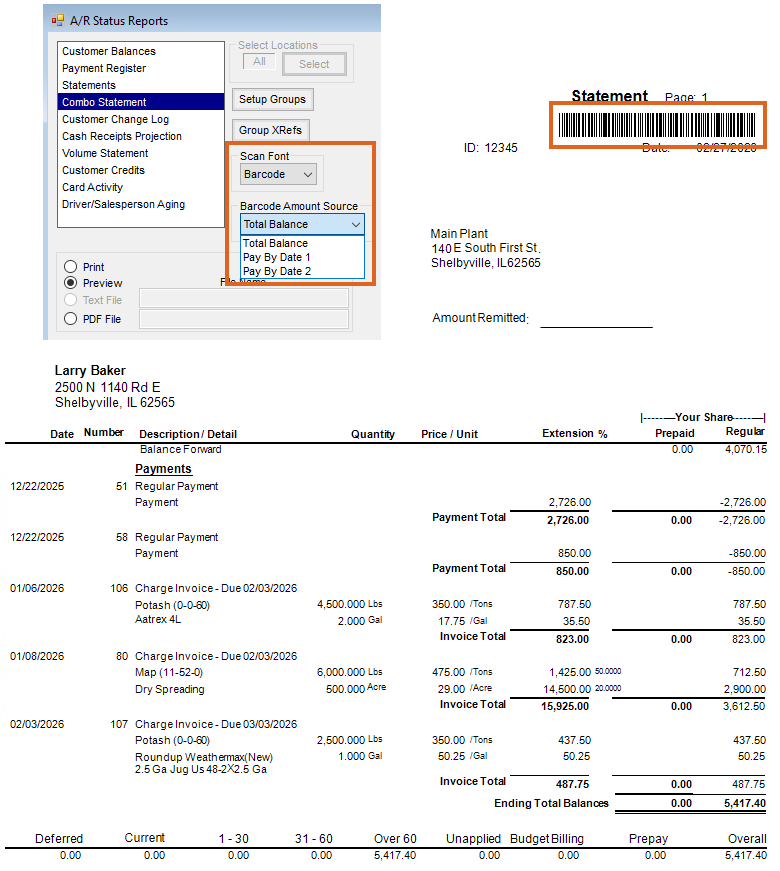Select the Preview radio button

(x=71, y=283)
